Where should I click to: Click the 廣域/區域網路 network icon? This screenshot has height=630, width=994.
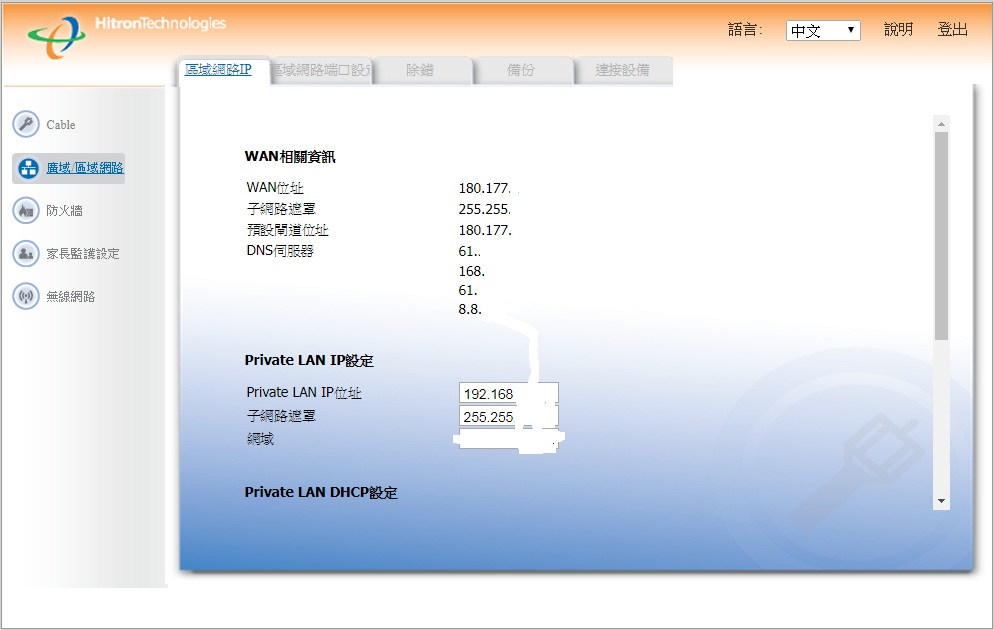click(x=29, y=169)
